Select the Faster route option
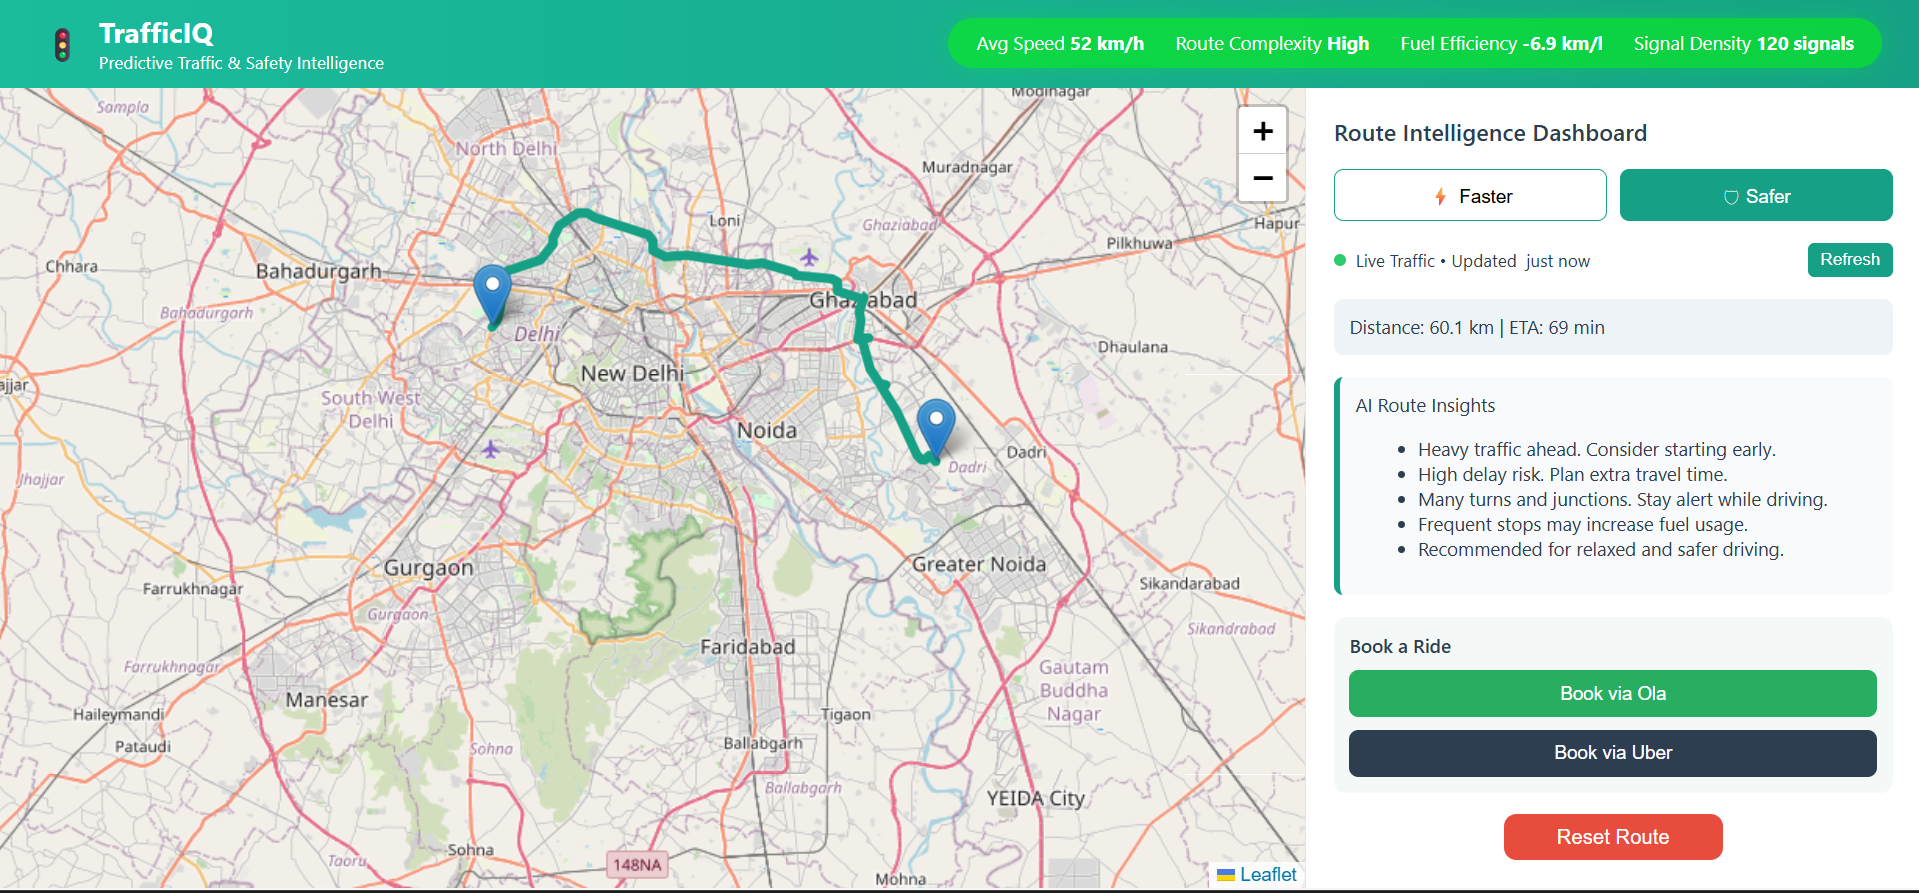Image resolution: width=1919 pixels, height=893 pixels. pyautogui.click(x=1470, y=195)
